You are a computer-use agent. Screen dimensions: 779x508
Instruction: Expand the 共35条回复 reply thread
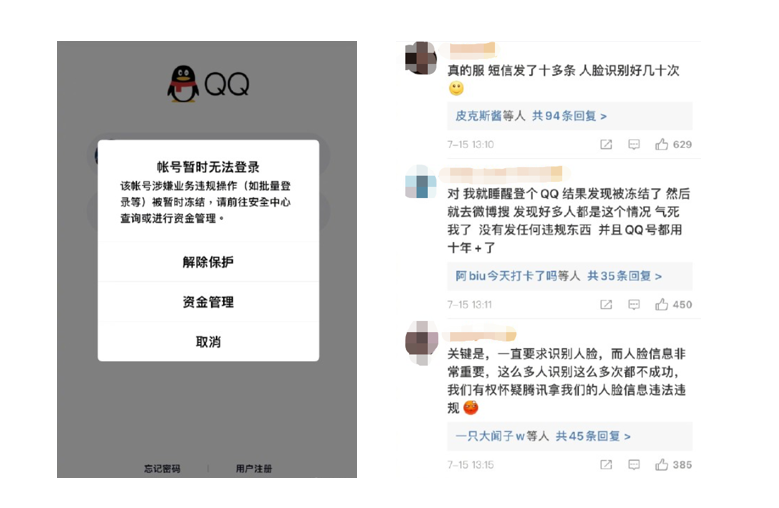coord(624,276)
